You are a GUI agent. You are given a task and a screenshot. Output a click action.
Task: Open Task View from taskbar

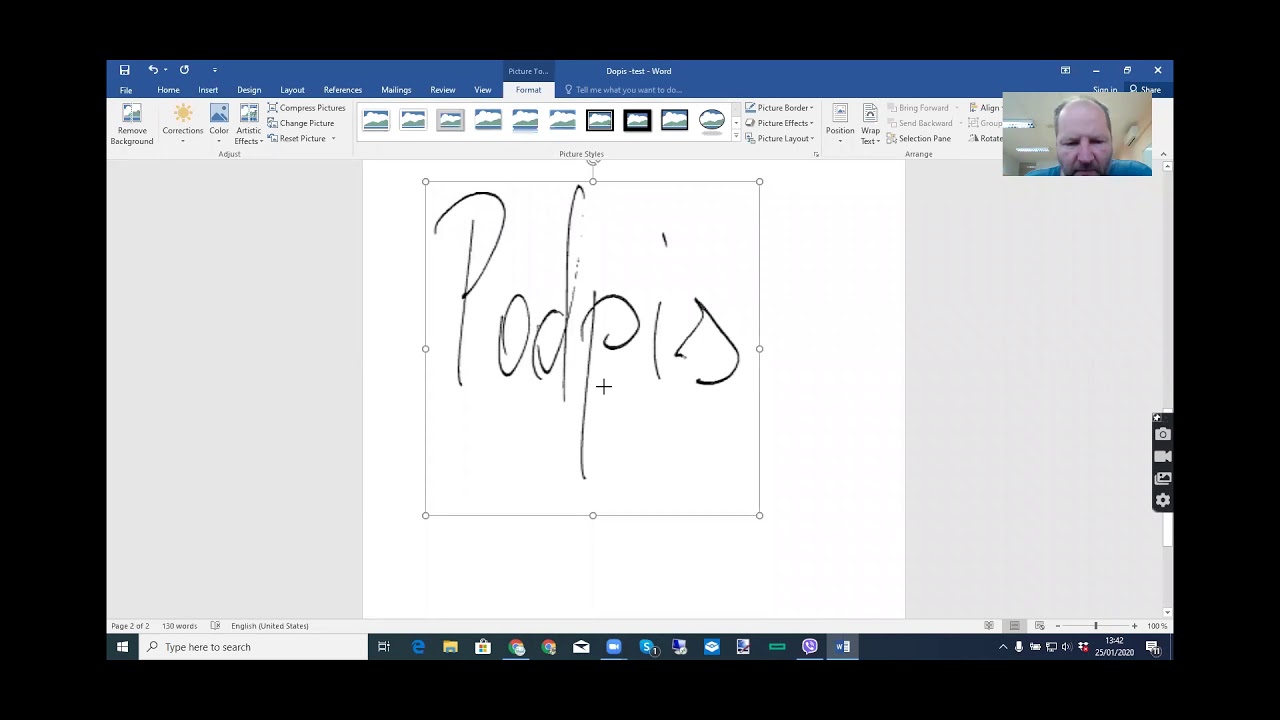384,647
